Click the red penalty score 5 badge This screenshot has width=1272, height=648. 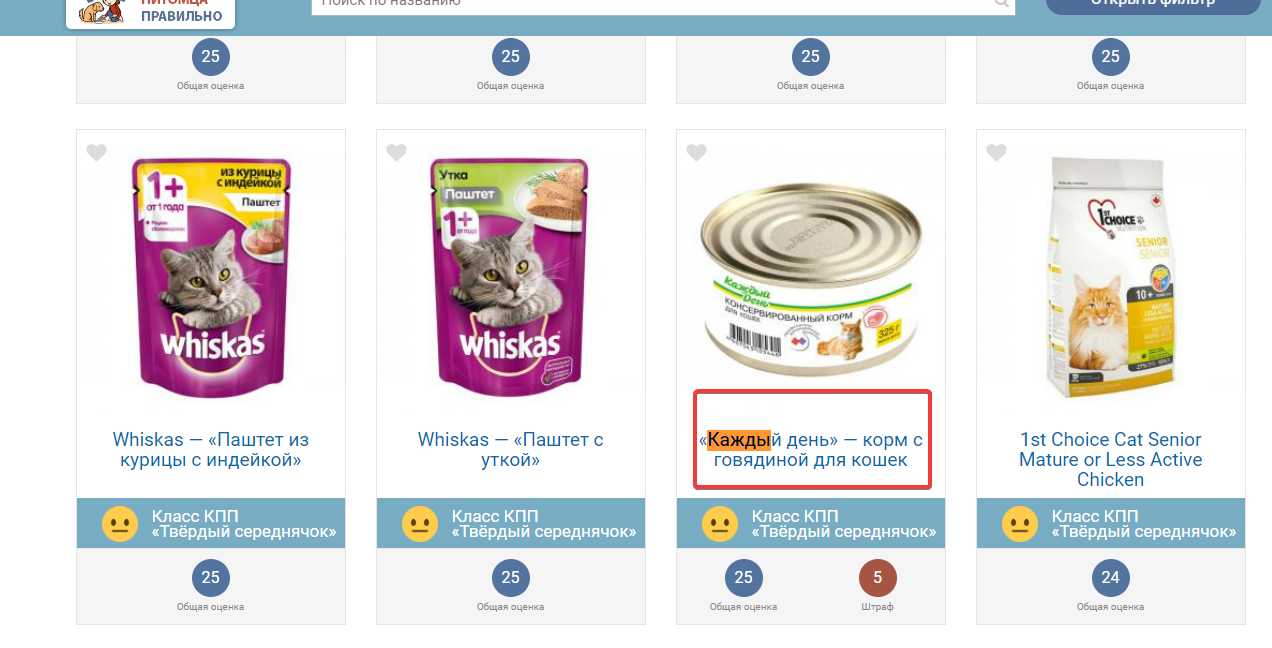878,578
